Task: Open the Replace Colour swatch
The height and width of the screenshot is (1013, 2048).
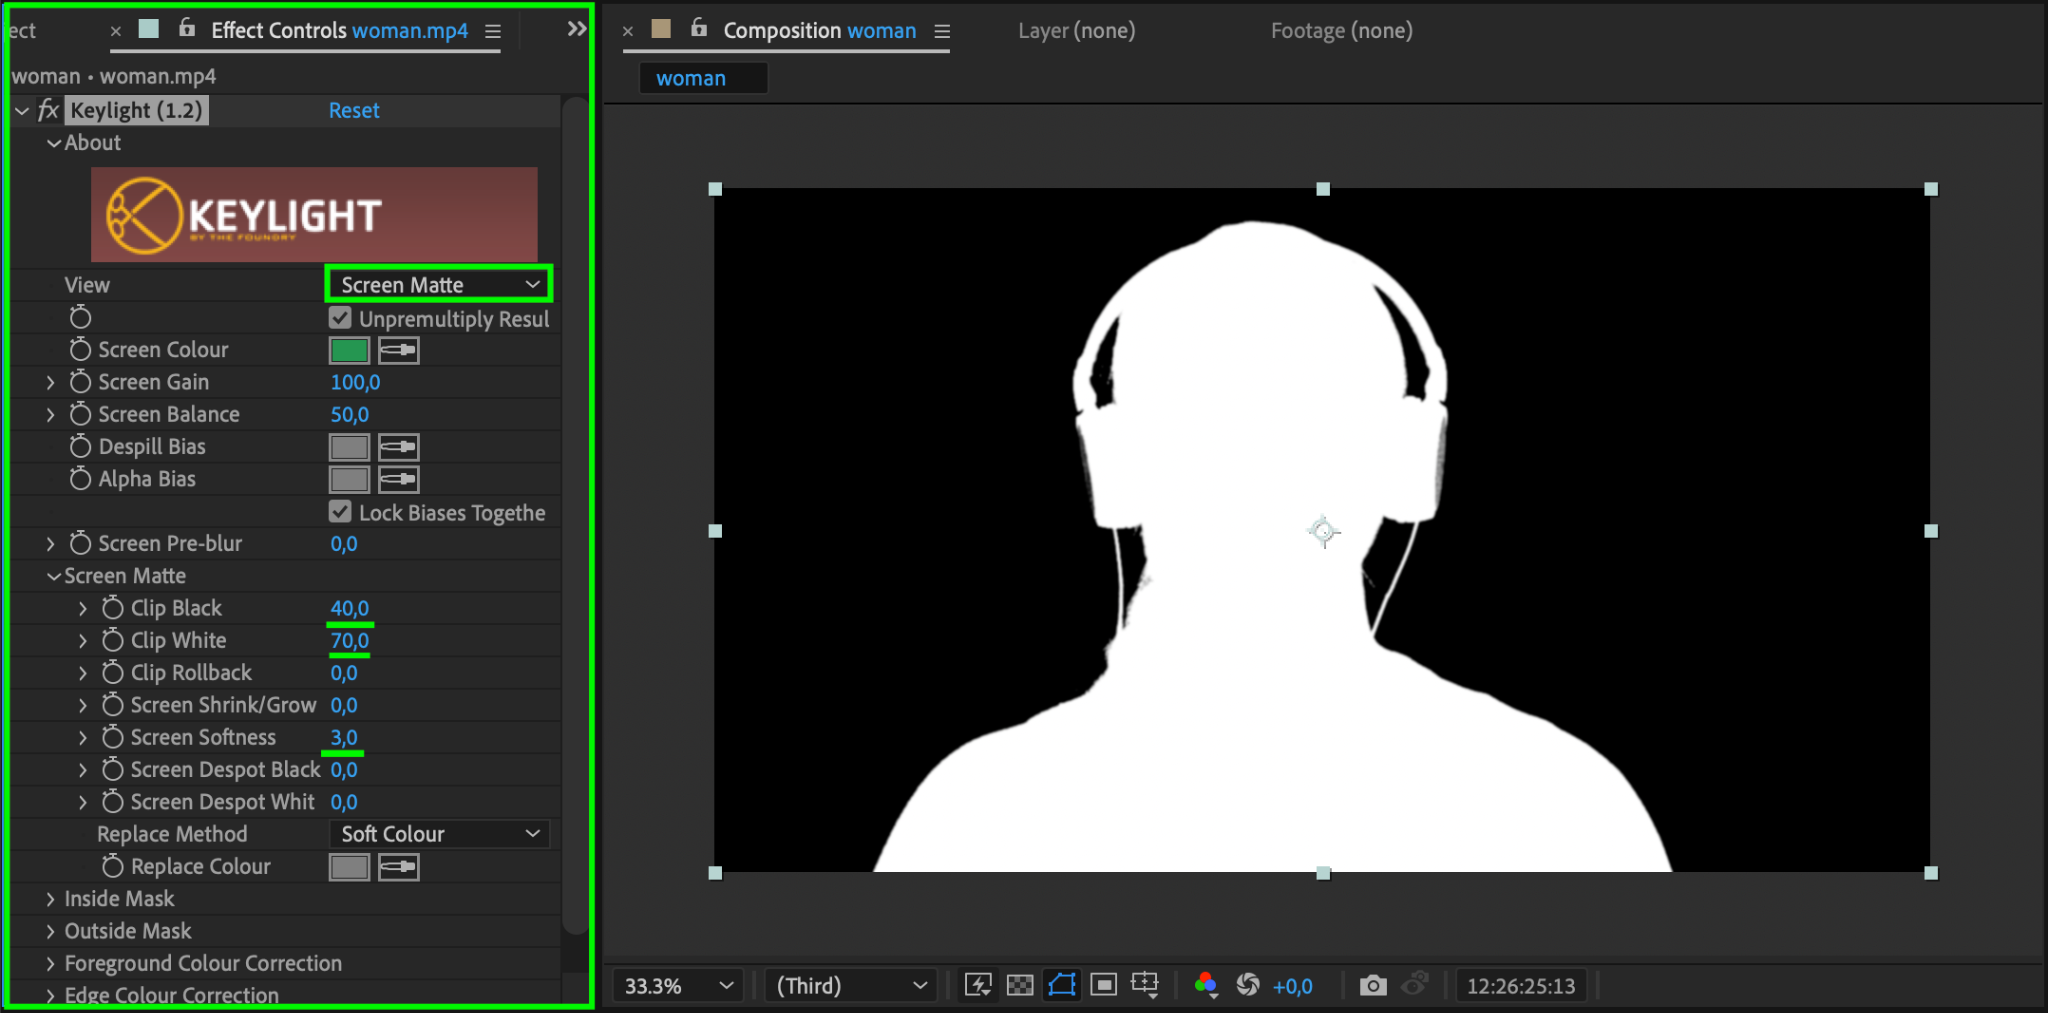Action: (349, 867)
